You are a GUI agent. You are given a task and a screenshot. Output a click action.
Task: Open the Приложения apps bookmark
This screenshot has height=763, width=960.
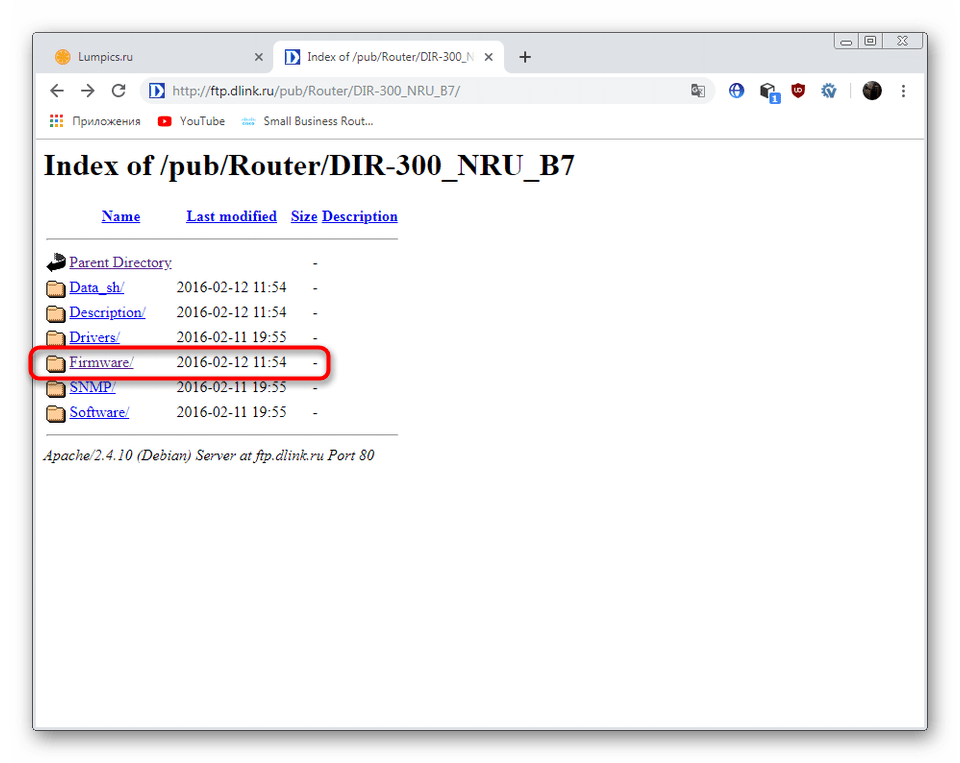95,121
